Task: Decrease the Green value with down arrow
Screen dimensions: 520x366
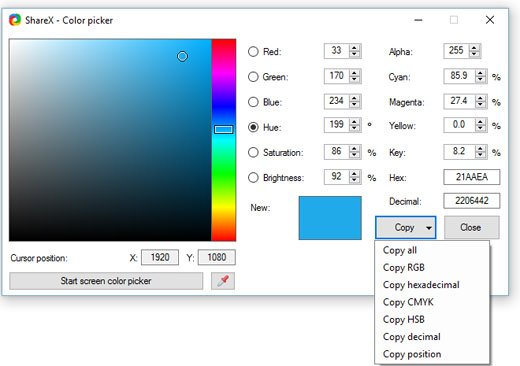Action: 354,79
